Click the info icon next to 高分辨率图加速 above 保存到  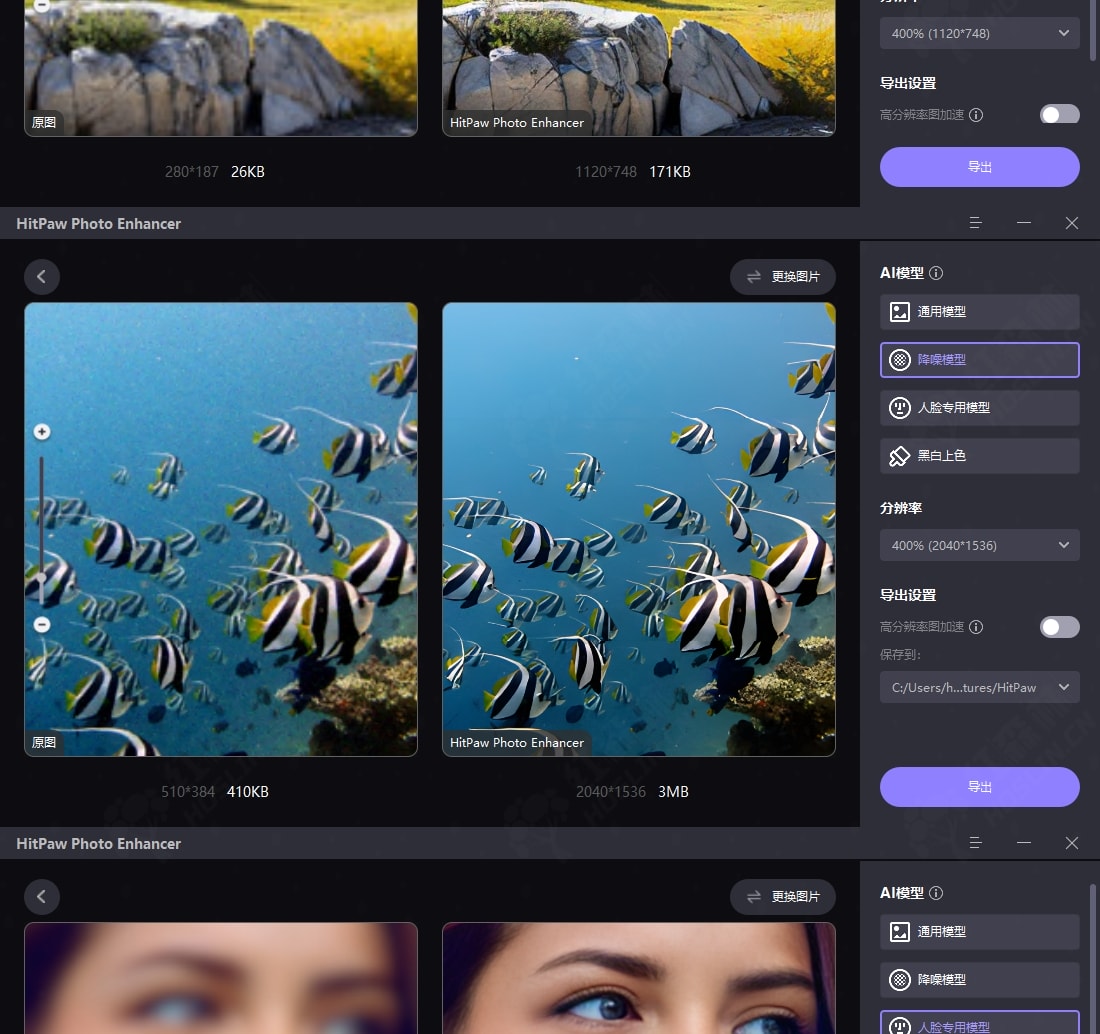(976, 627)
